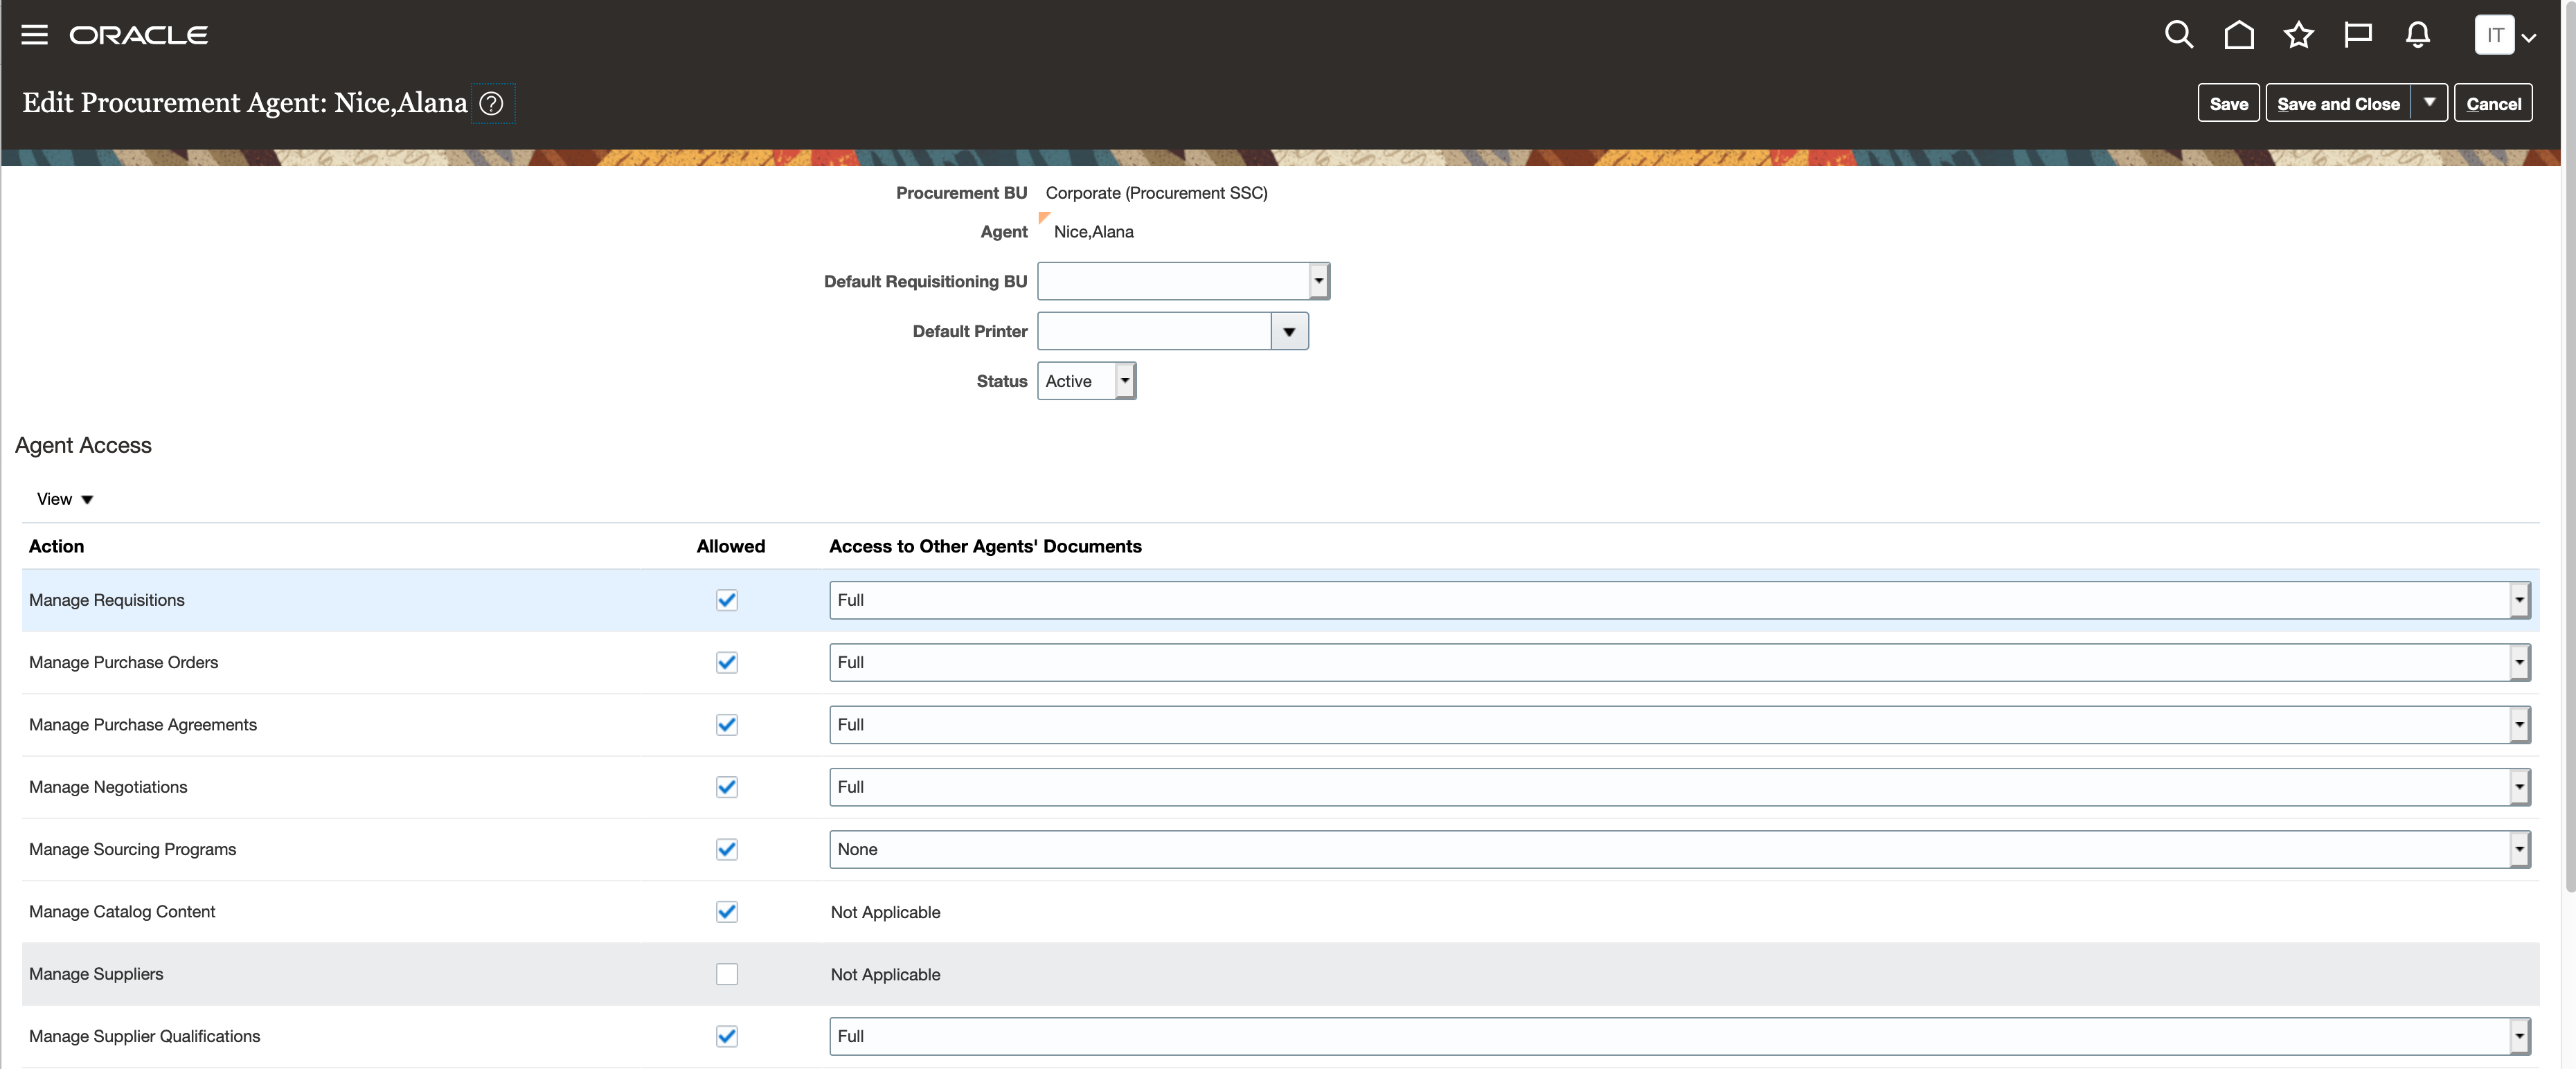Expand the Status dropdown
The height and width of the screenshot is (1069, 2576).
[x=1125, y=381]
